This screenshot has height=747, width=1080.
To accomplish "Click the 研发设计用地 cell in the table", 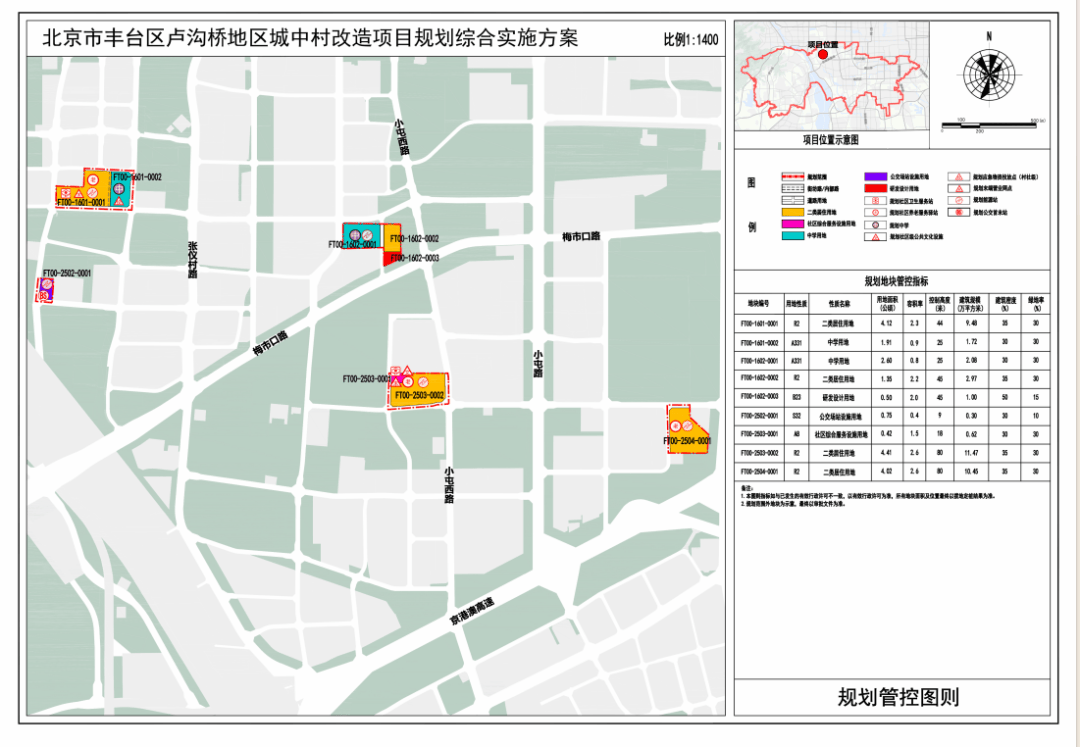I will [x=838, y=397].
